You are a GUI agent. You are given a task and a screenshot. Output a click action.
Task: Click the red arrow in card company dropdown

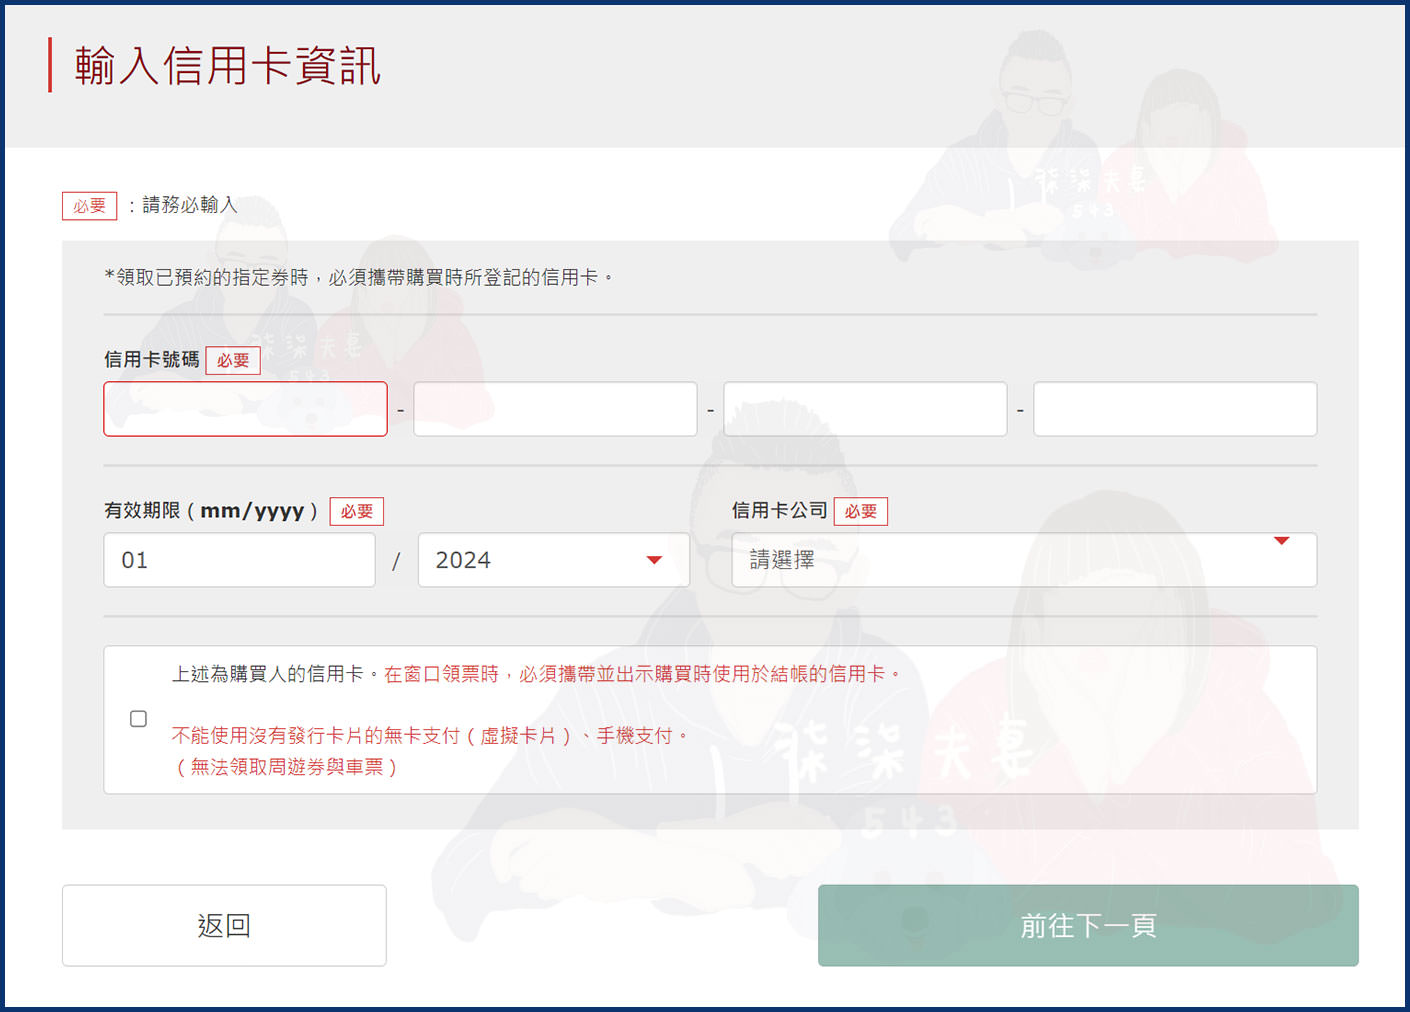click(x=1281, y=541)
